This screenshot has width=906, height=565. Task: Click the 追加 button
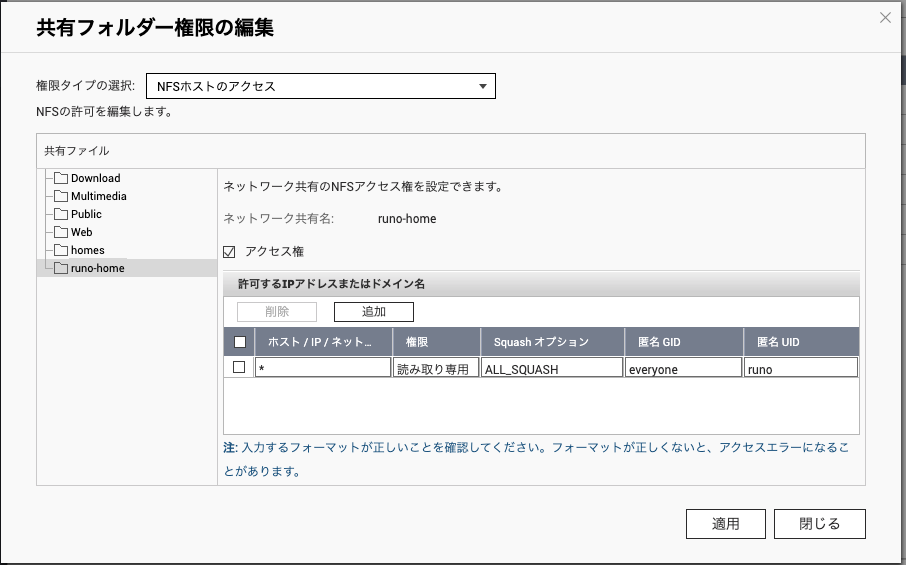pyautogui.click(x=374, y=312)
